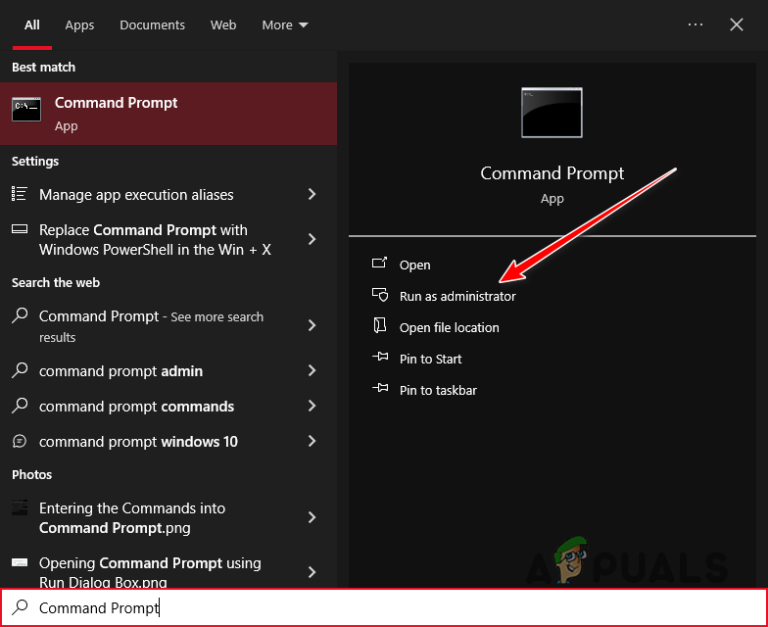Viewport: 768px width, 627px height.
Task: Switch to the Documents tab
Action: tap(152, 25)
